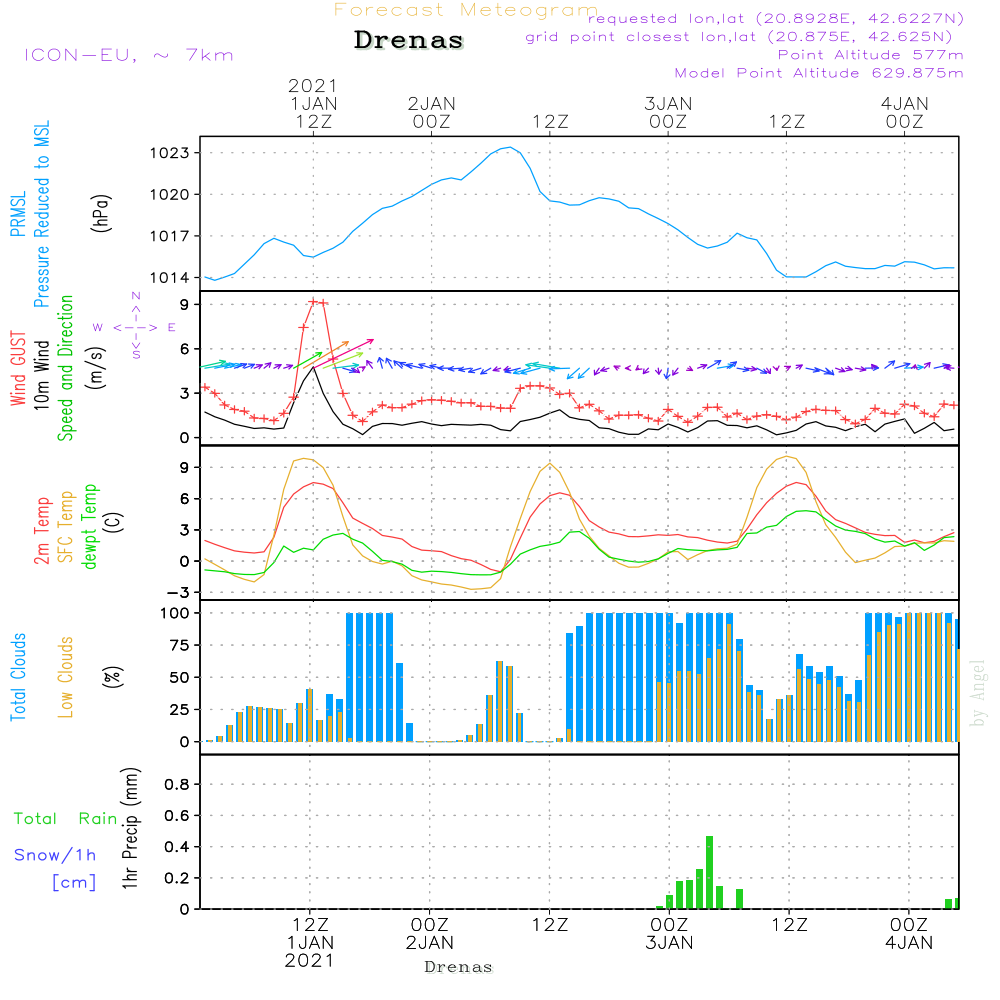
Task: Click the "ICON-EU, ~ 7km" model label
Action: (129, 55)
